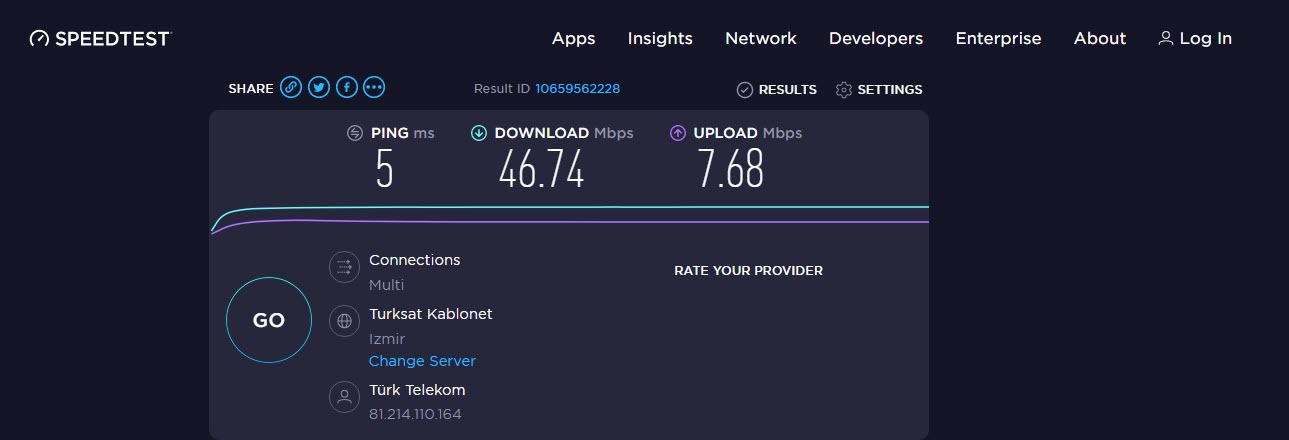Click the Log In link
This screenshot has width=1289, height=440.
click(x=1205, y=38)
